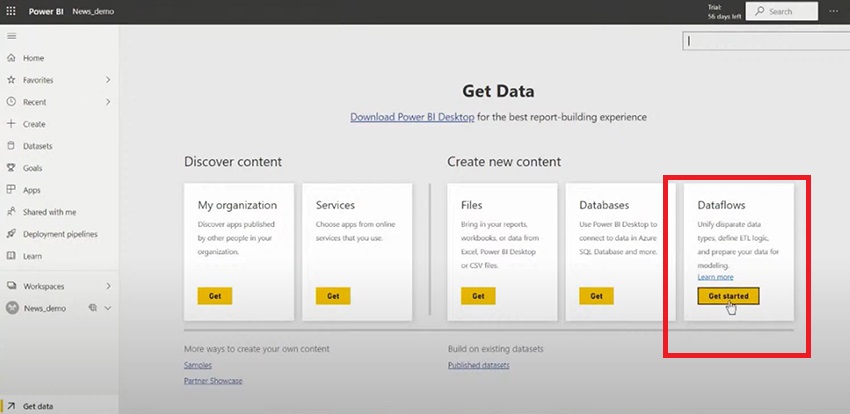Click the Recent clock icon
The width and height of the screenshot is (850, 414).
coord(11,102)
